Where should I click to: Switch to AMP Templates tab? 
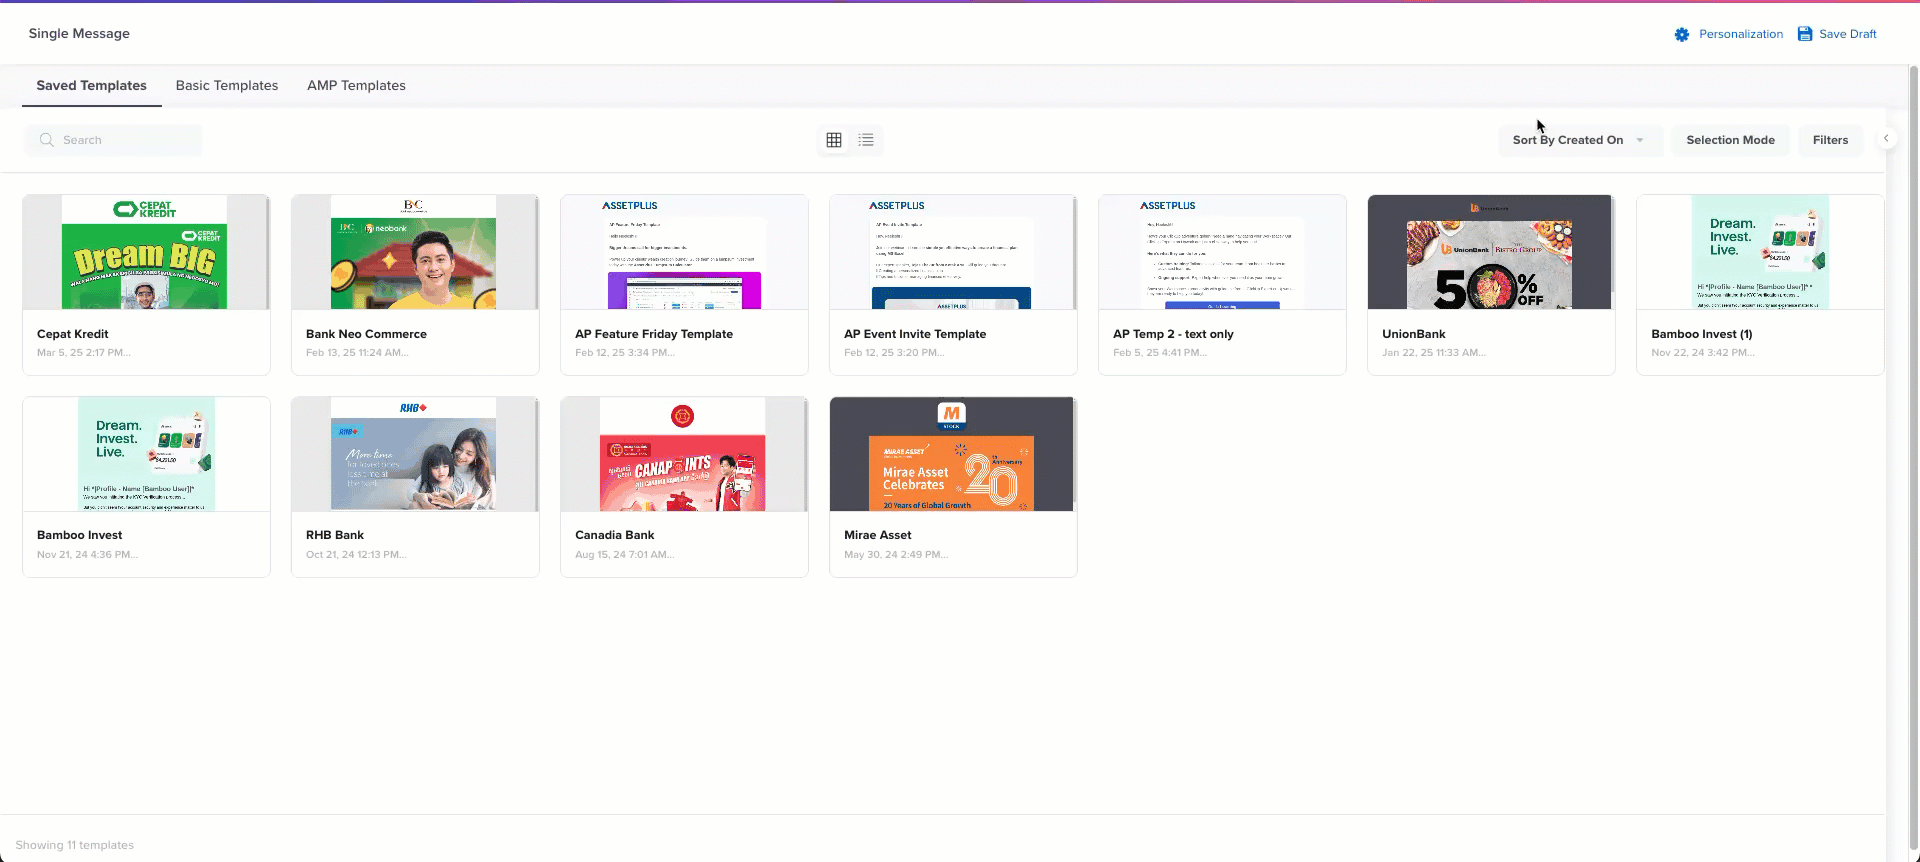[356, 86]
